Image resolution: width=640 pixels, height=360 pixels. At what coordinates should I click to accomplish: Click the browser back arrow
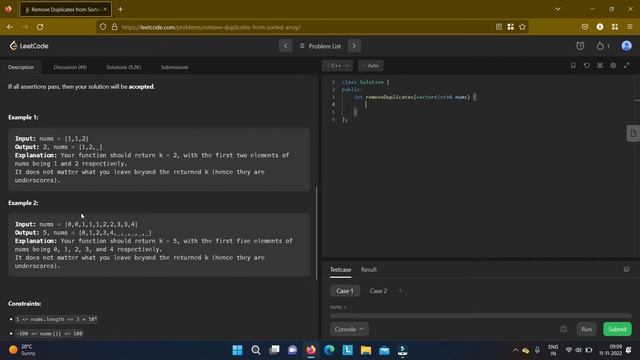pyautogui.click(x=10, y=27)
